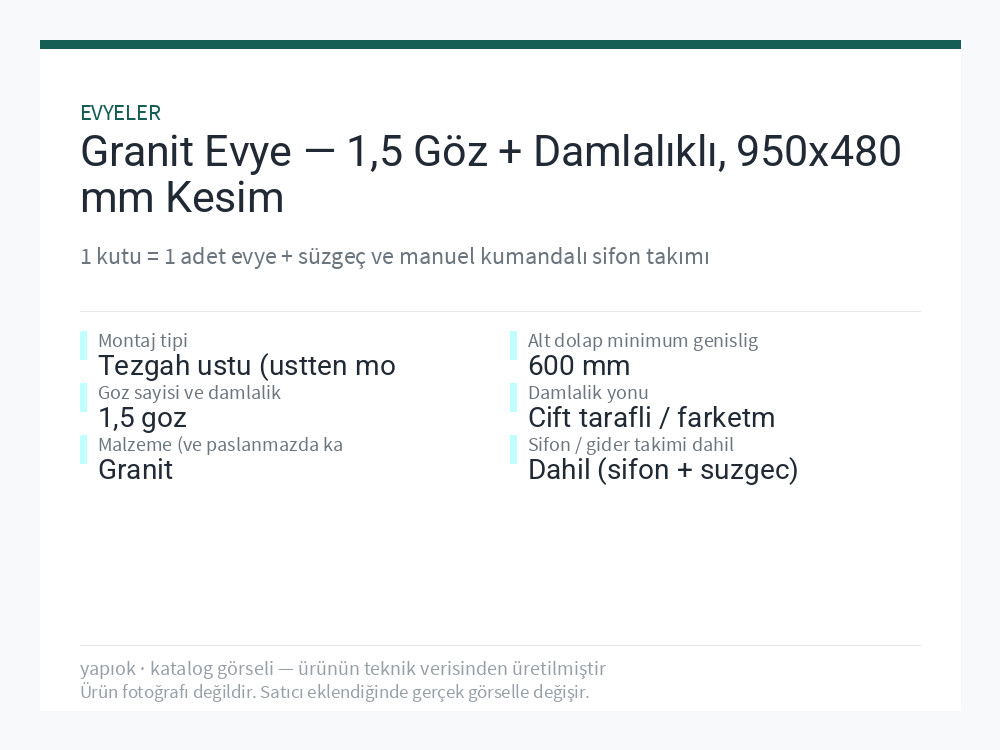The width and height of the screenshot is (1000, 750).
Task: Select the Granit material value
Action: tap(135, 470)
